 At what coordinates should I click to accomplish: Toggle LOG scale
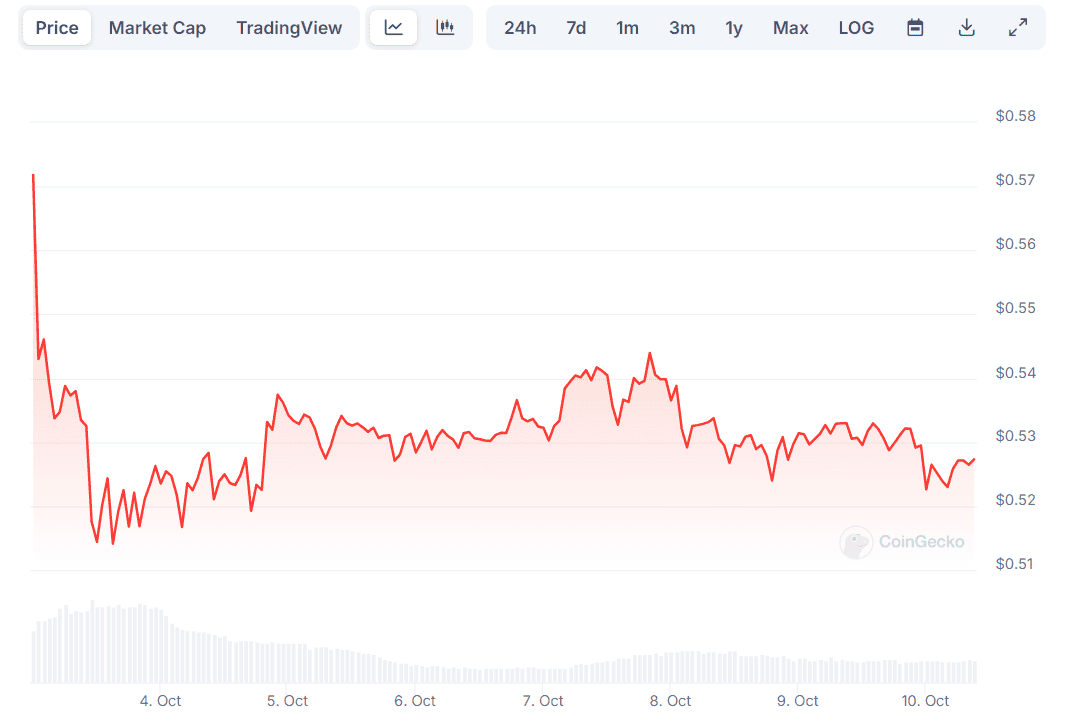point(856,28)
